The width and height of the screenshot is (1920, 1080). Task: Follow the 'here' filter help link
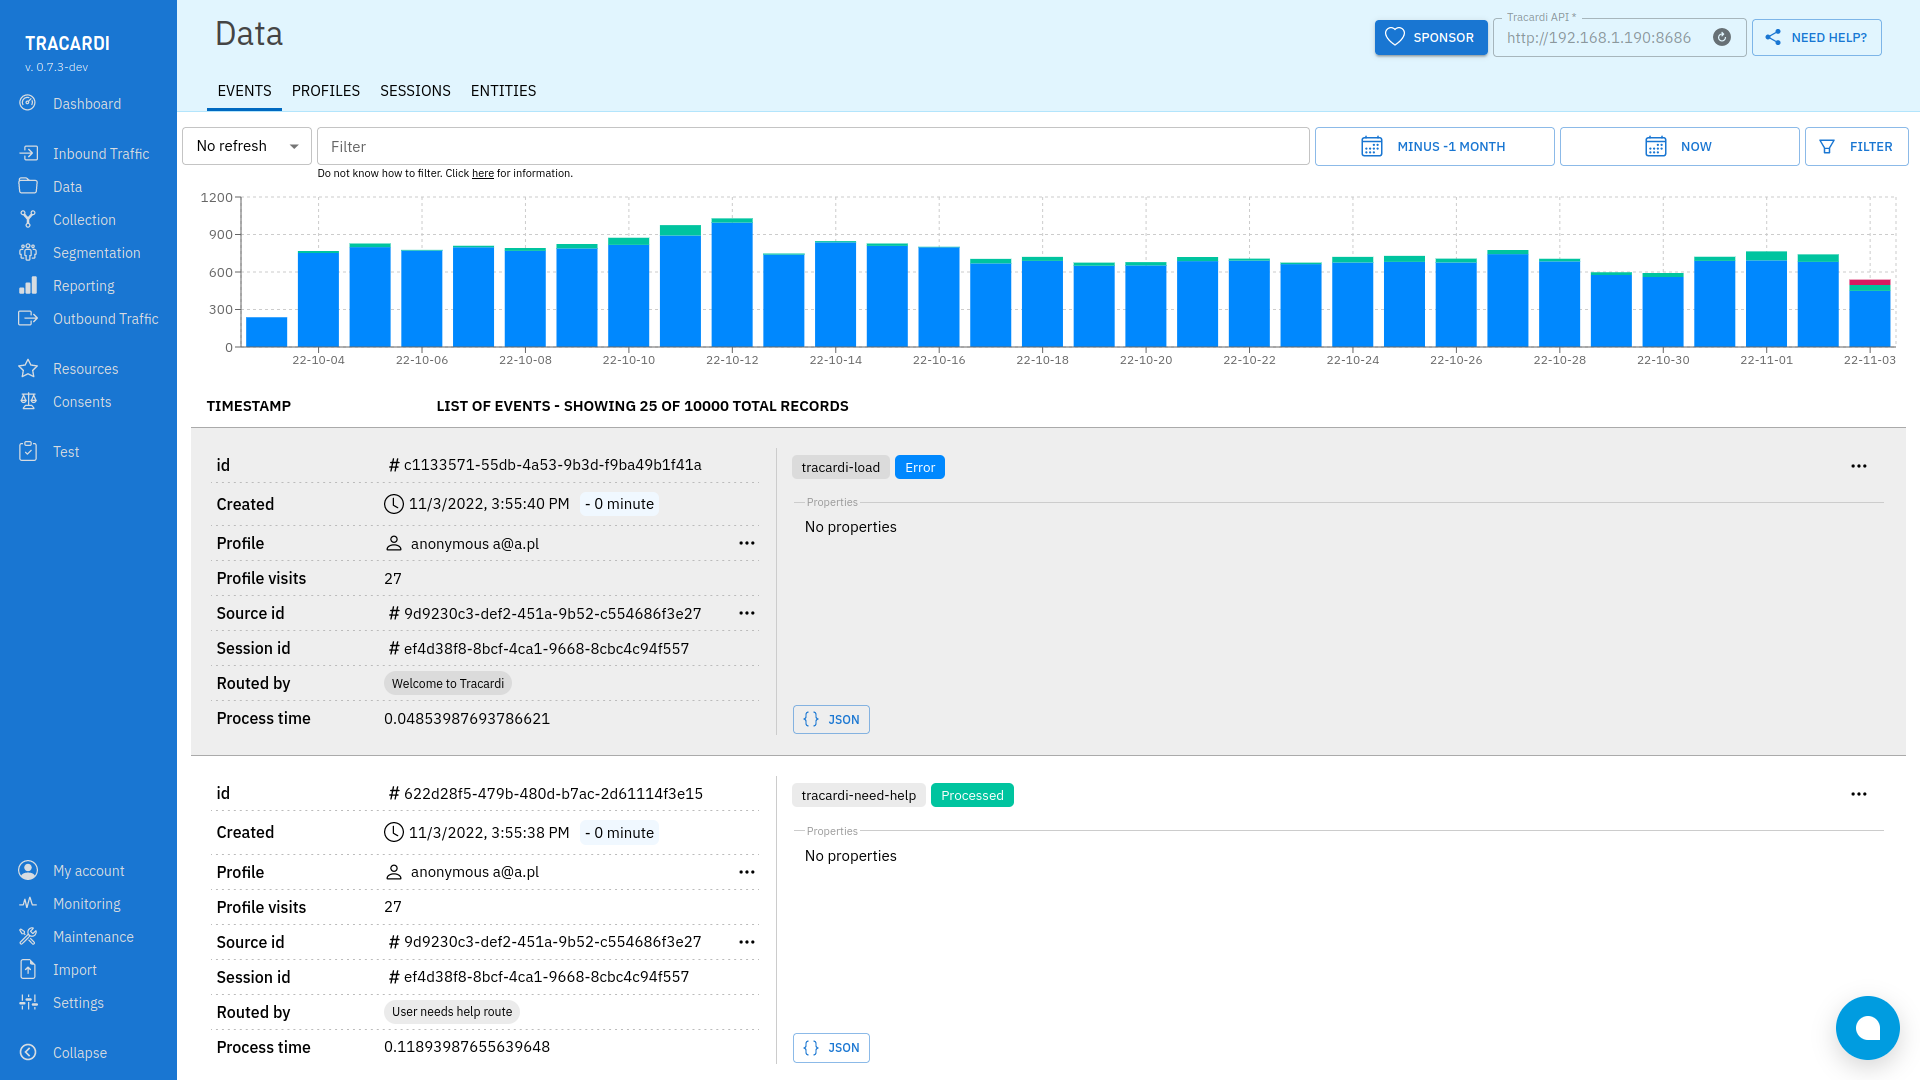483,173
